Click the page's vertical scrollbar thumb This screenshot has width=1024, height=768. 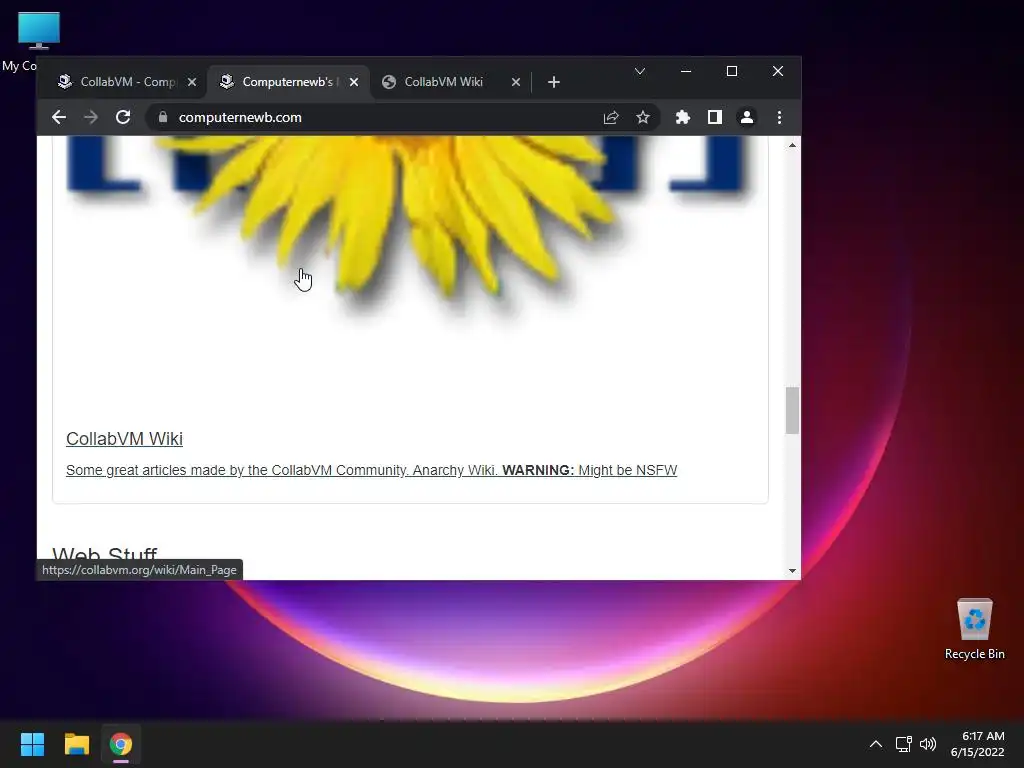[792, 410]
